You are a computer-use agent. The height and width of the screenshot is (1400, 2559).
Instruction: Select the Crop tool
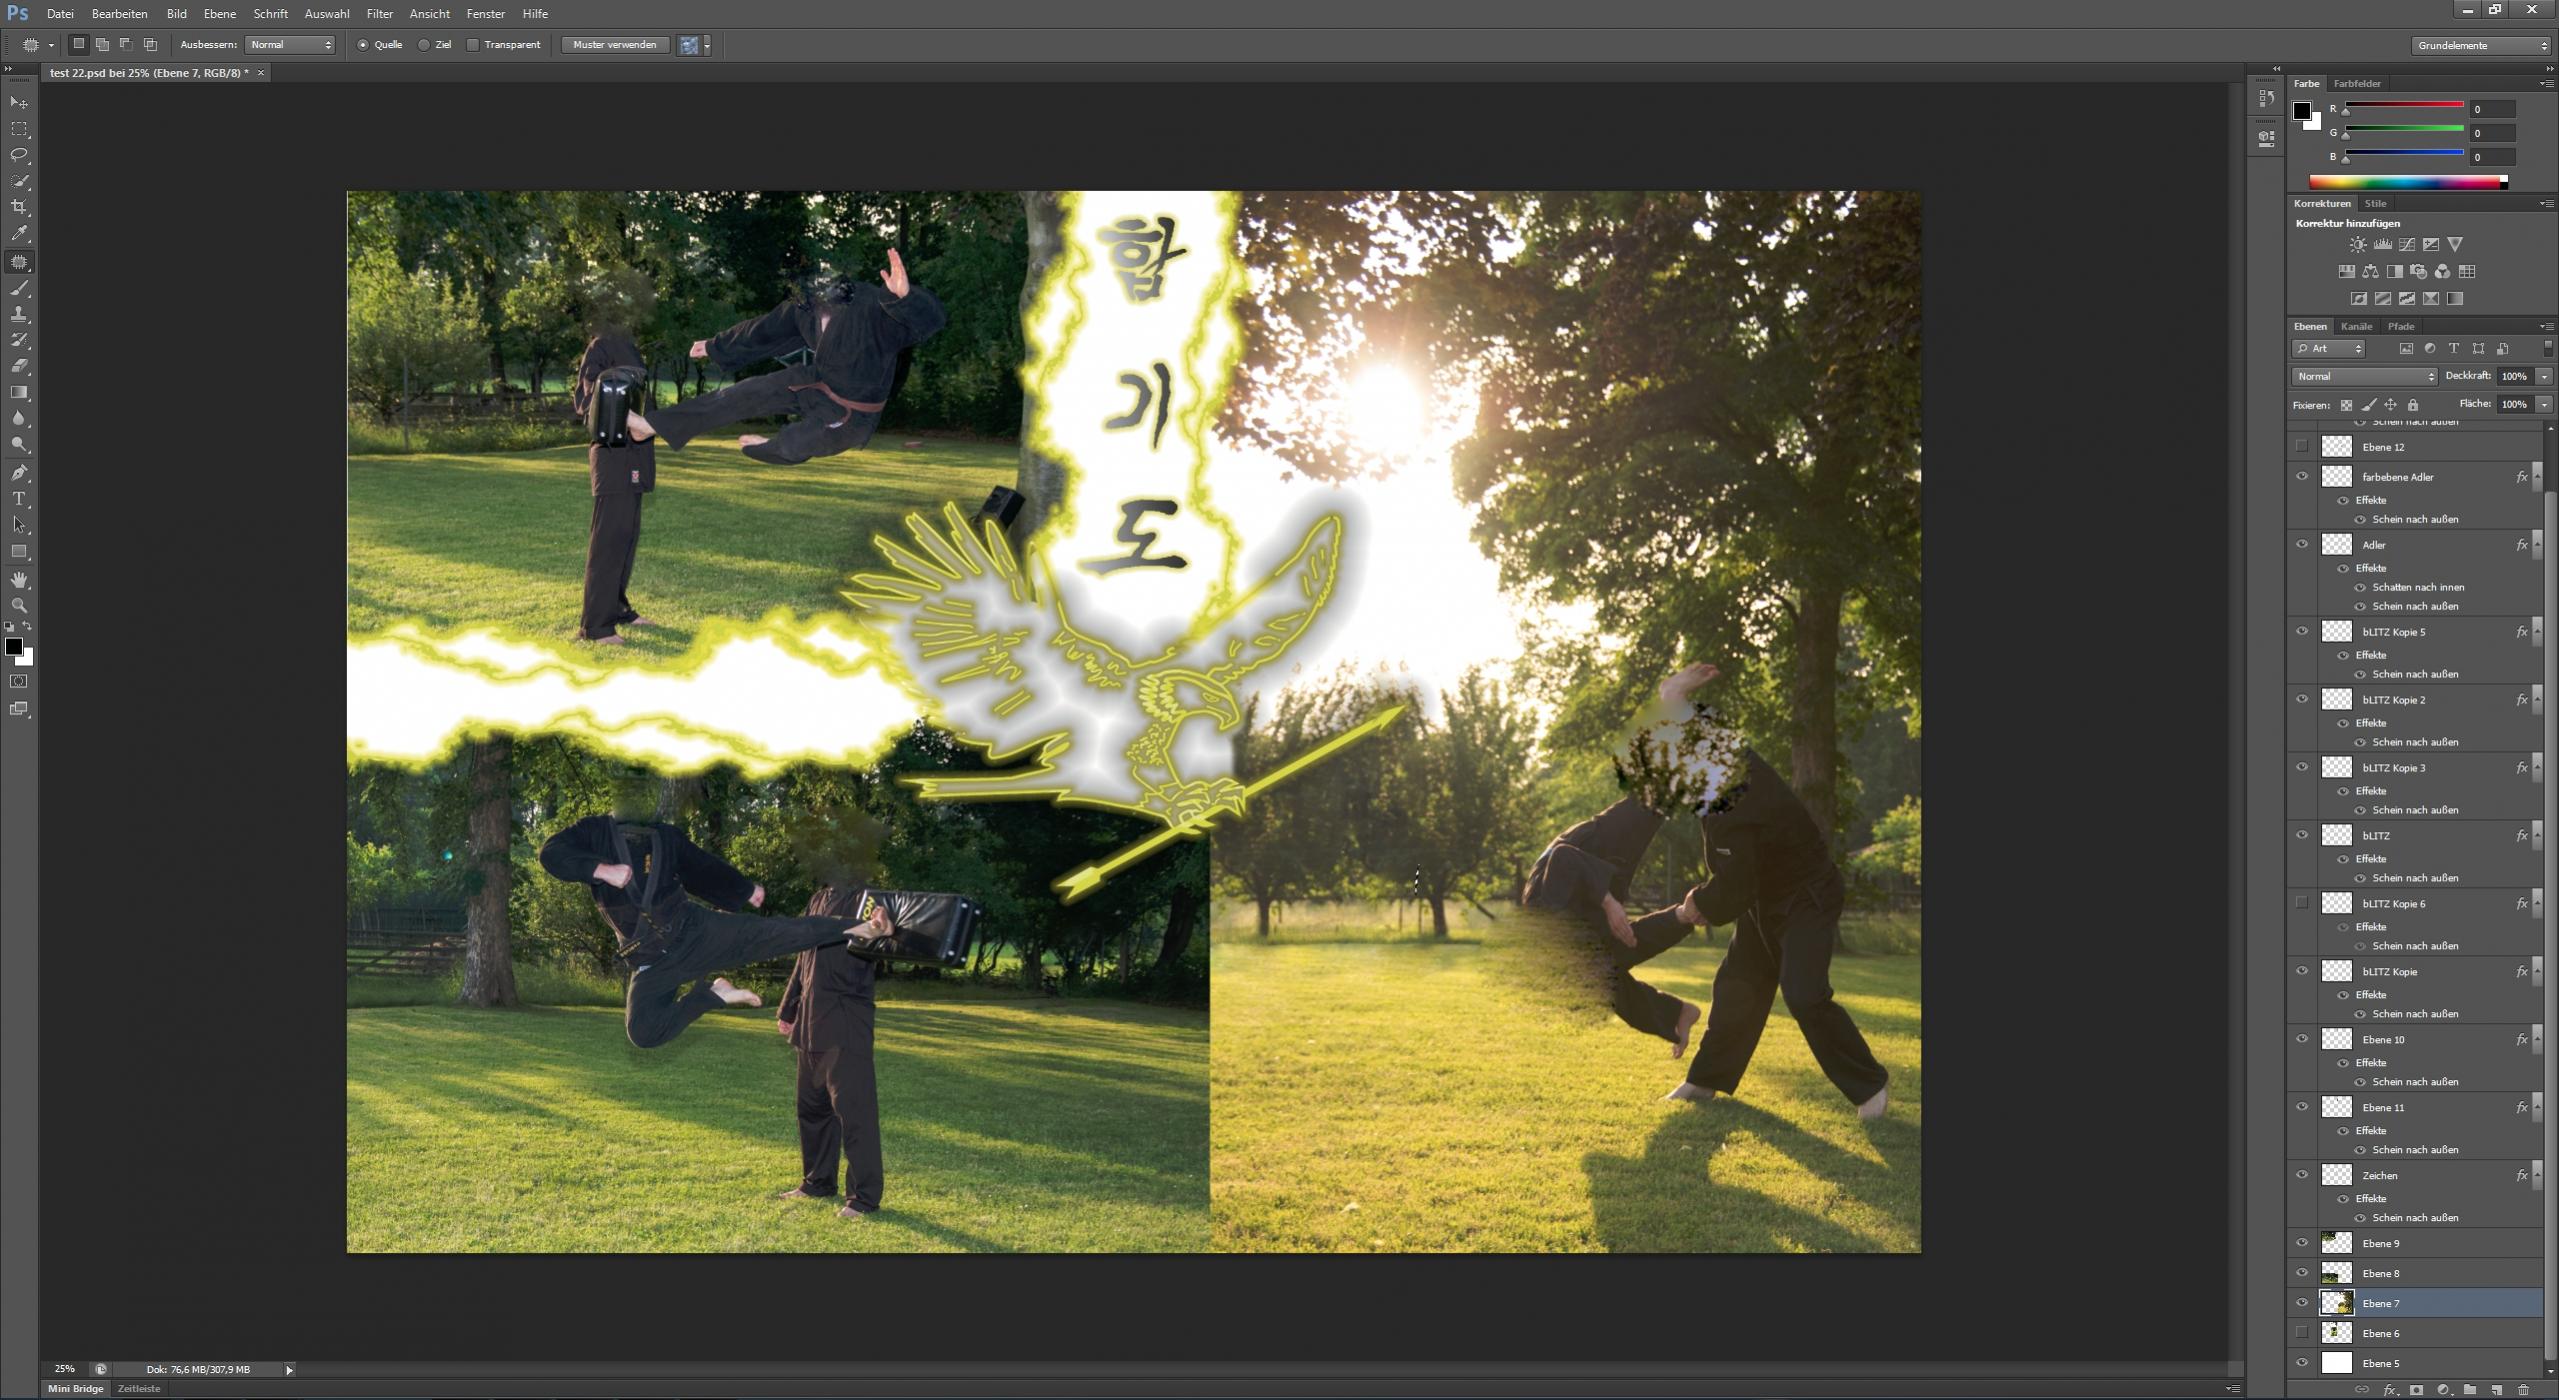click(19, 207)
